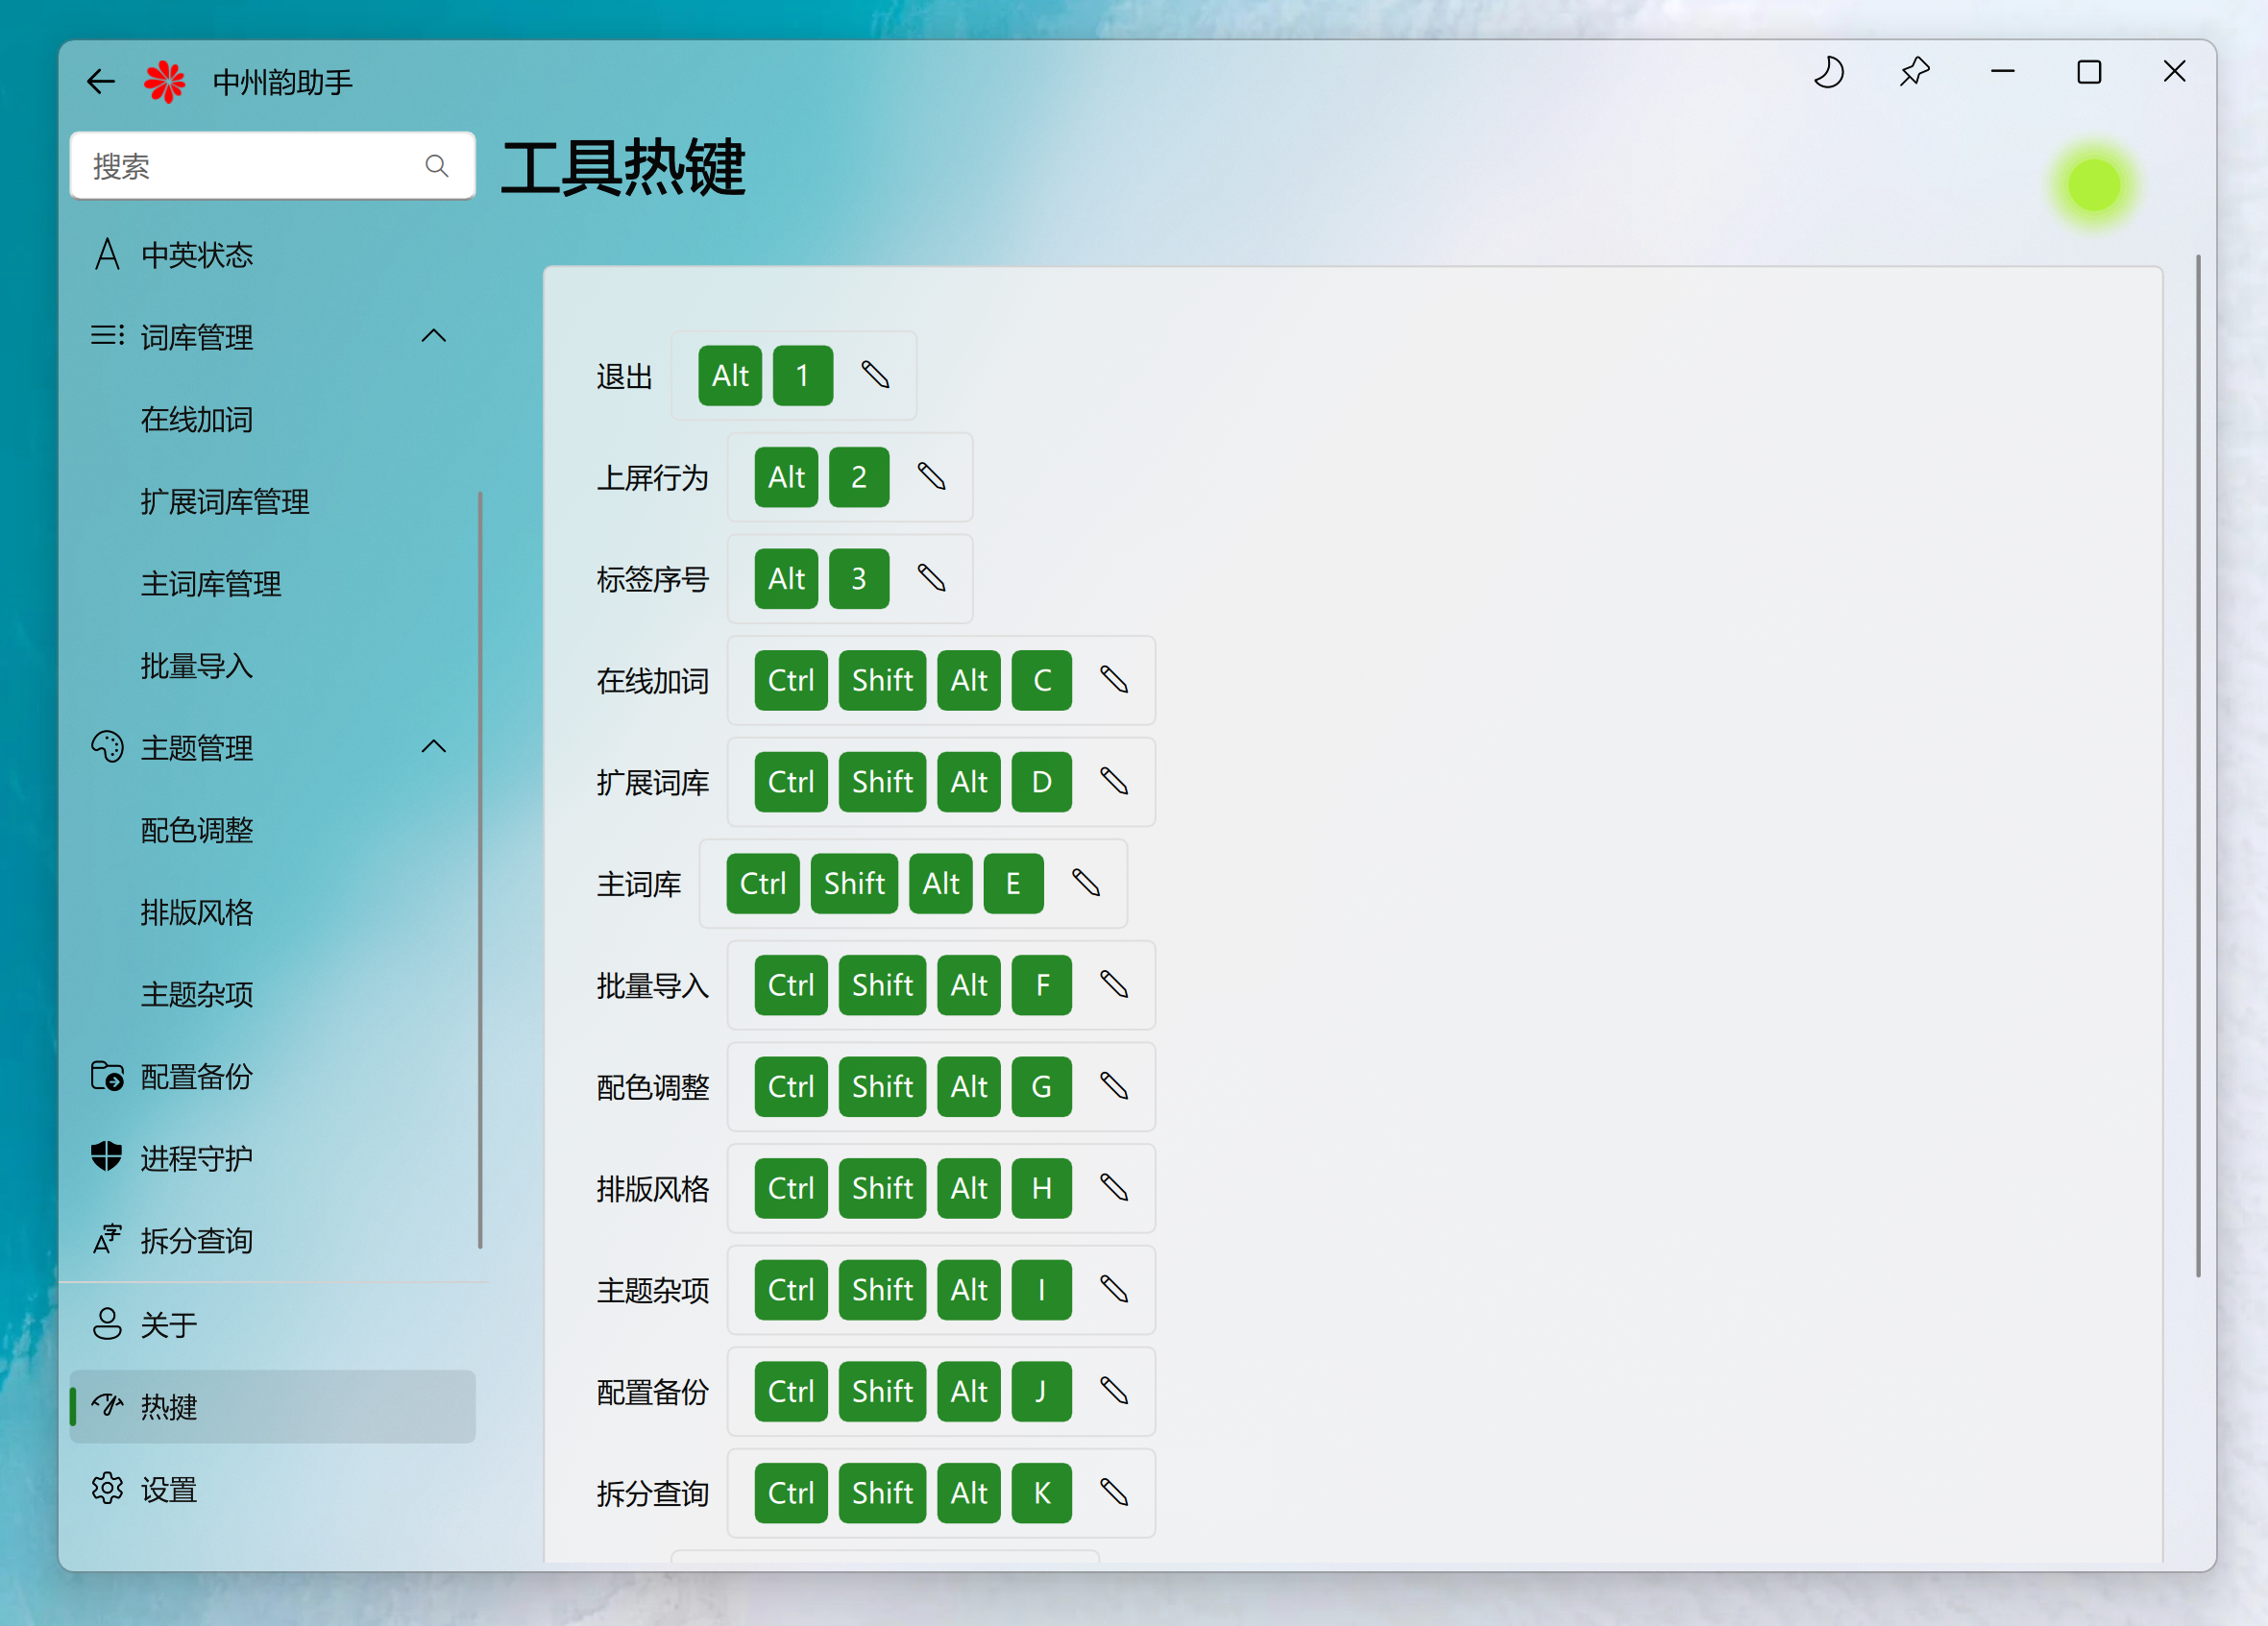2268x1626 pixels.
Task: Open 配置备份 from the sidebar
Action: click(196, 1077)
